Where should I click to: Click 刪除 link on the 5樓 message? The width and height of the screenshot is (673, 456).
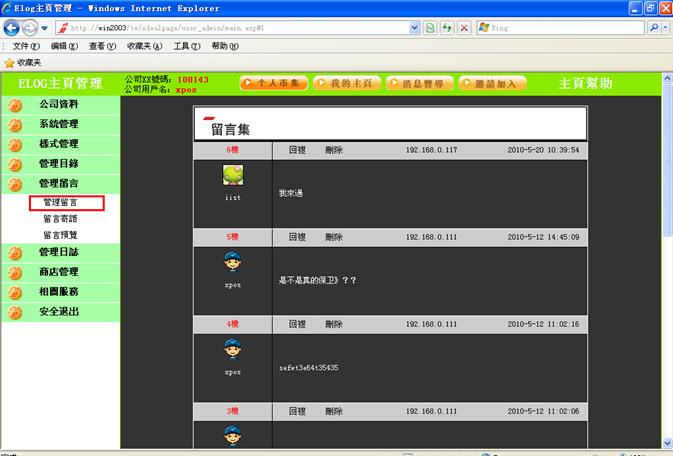pyautogui.click(x=333, y=237)
